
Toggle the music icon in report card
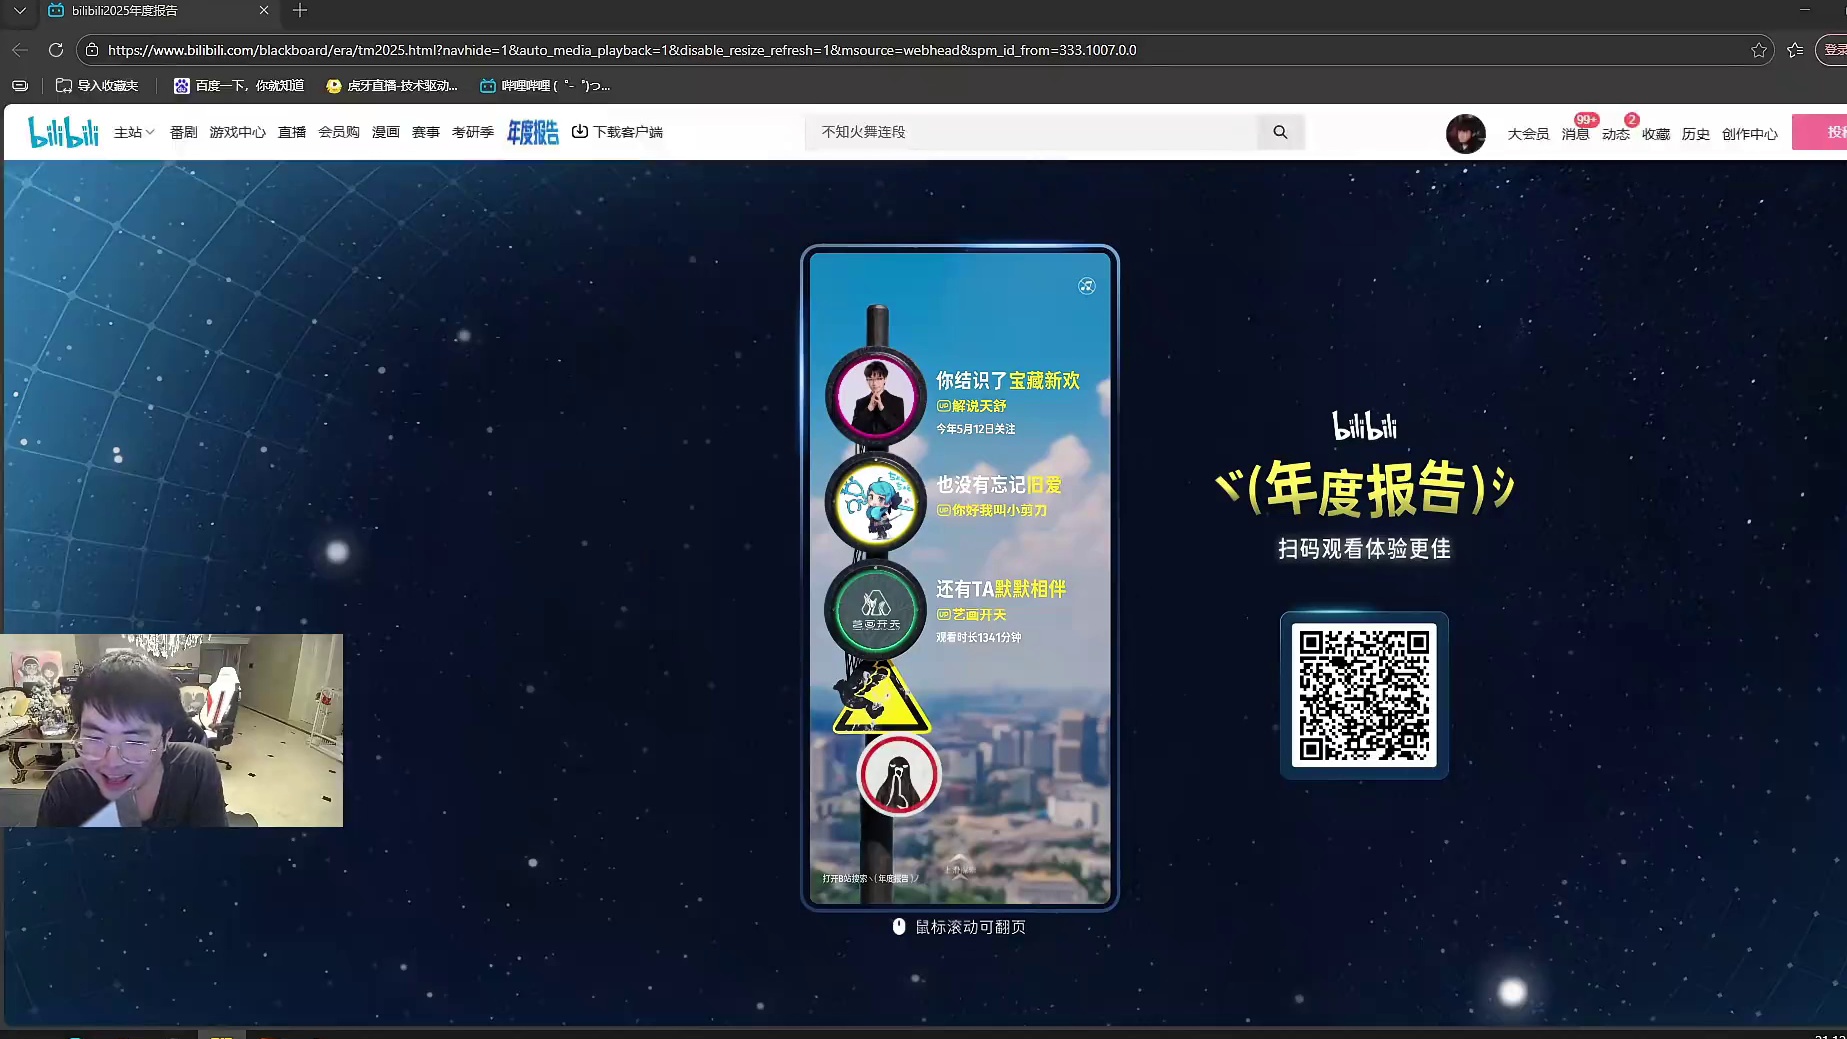coord(1087,287)
